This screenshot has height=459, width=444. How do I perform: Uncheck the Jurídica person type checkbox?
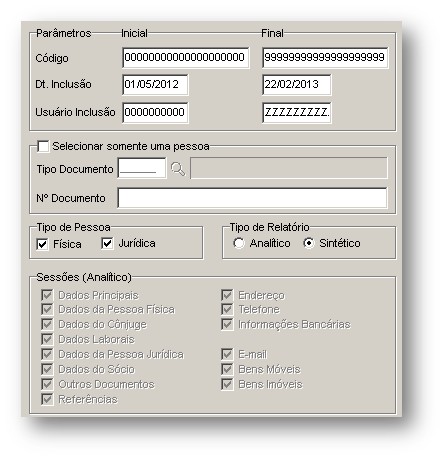[x=107, y=243]
